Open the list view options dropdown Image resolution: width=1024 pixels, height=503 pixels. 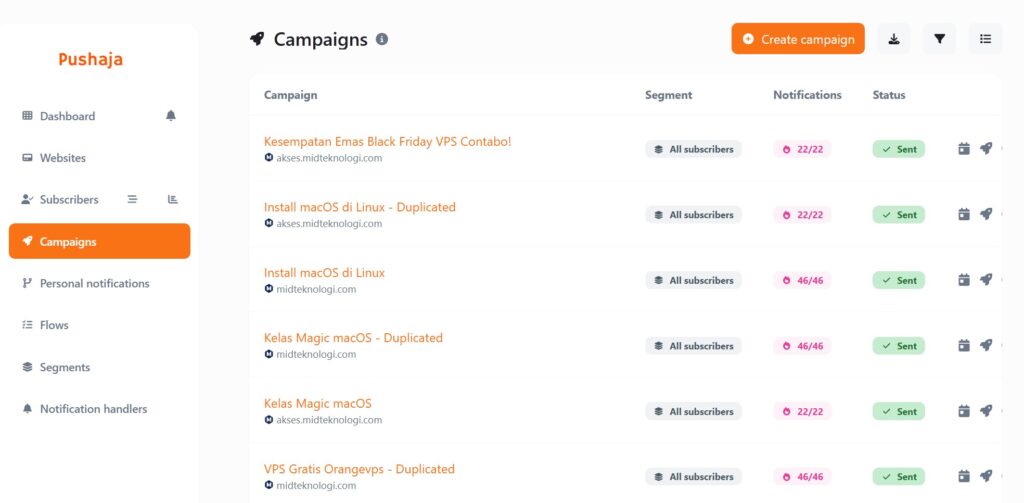point(985,39)
